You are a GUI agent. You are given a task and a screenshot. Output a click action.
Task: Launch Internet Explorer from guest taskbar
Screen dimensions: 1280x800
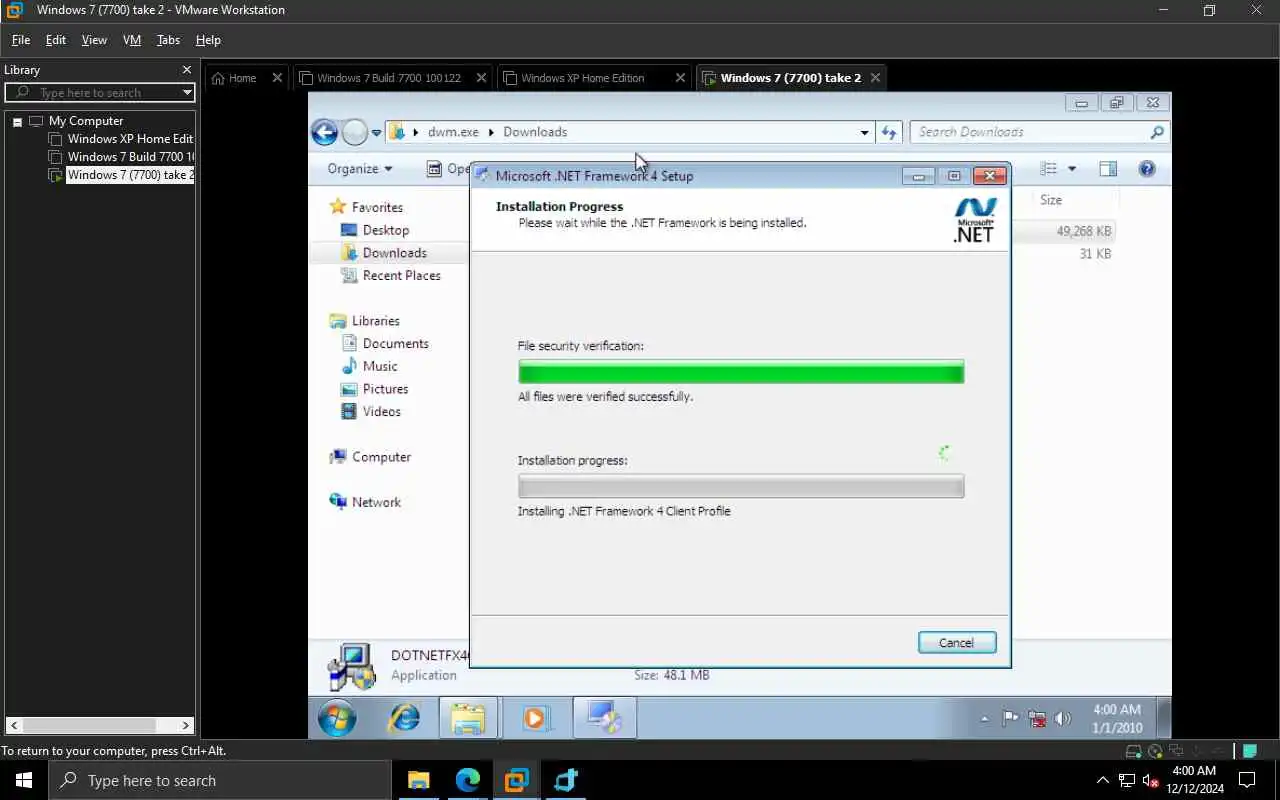[x=404, y=718]
